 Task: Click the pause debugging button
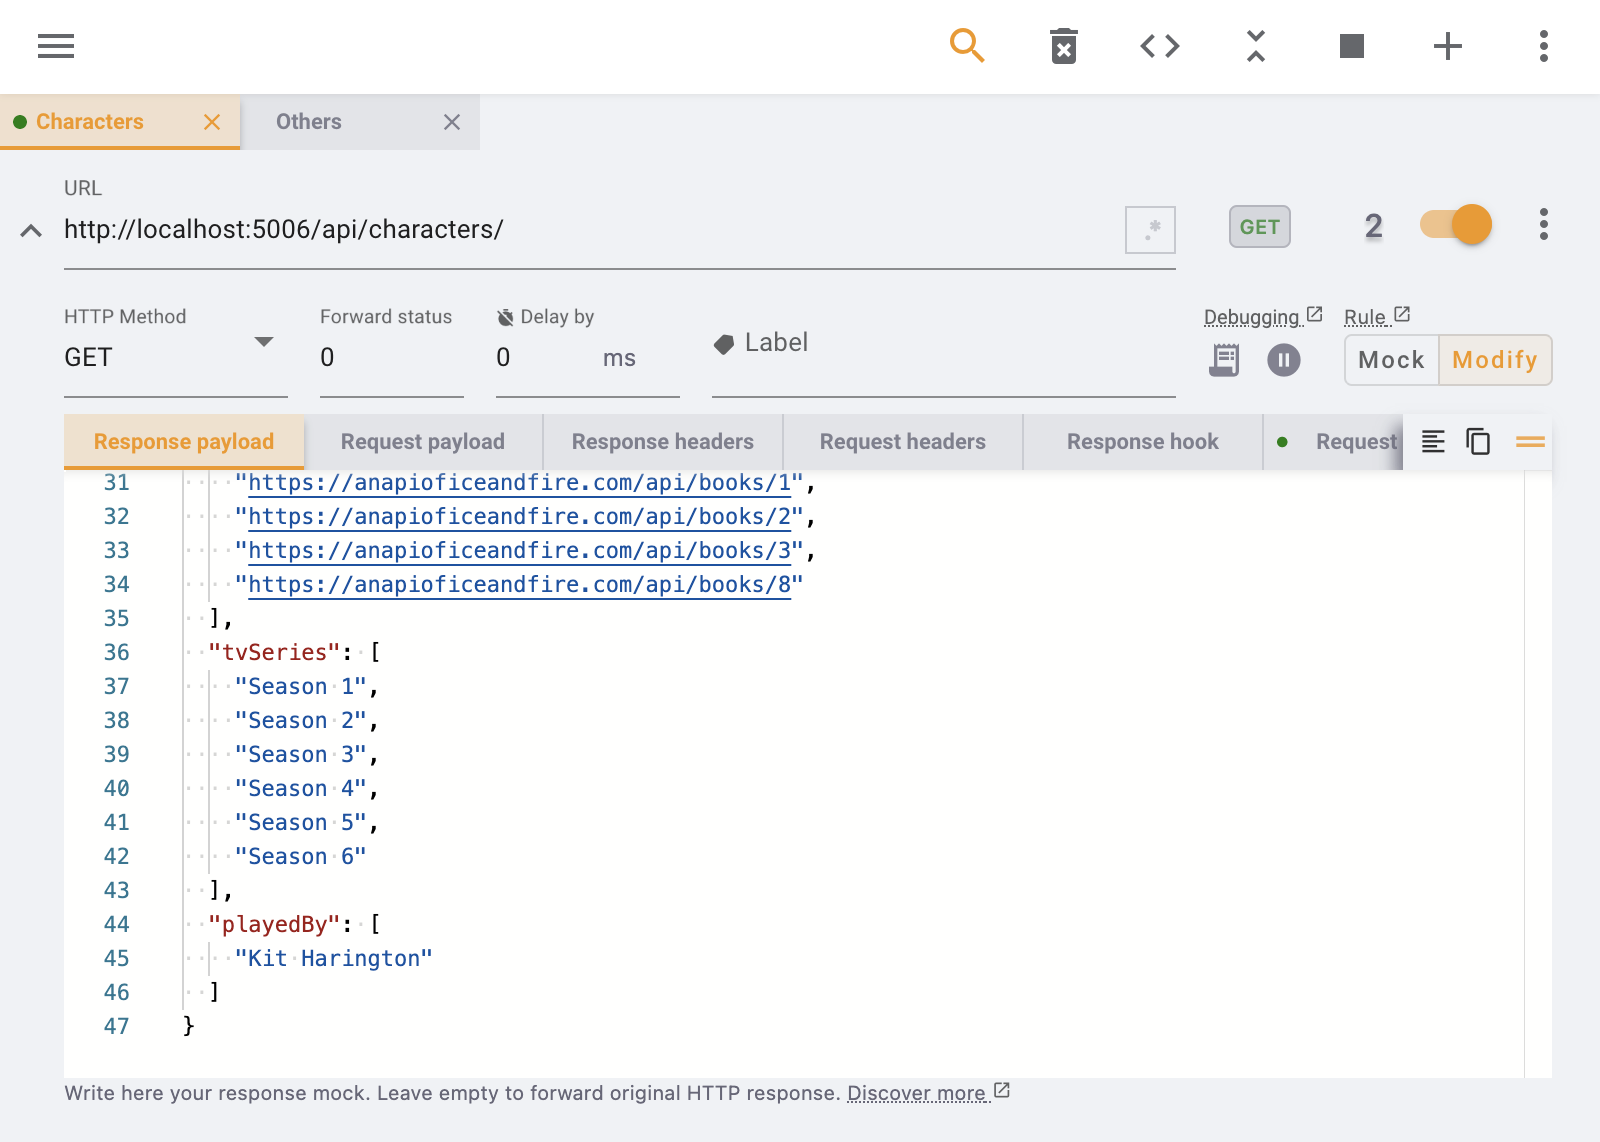[x=1283, y=360]
